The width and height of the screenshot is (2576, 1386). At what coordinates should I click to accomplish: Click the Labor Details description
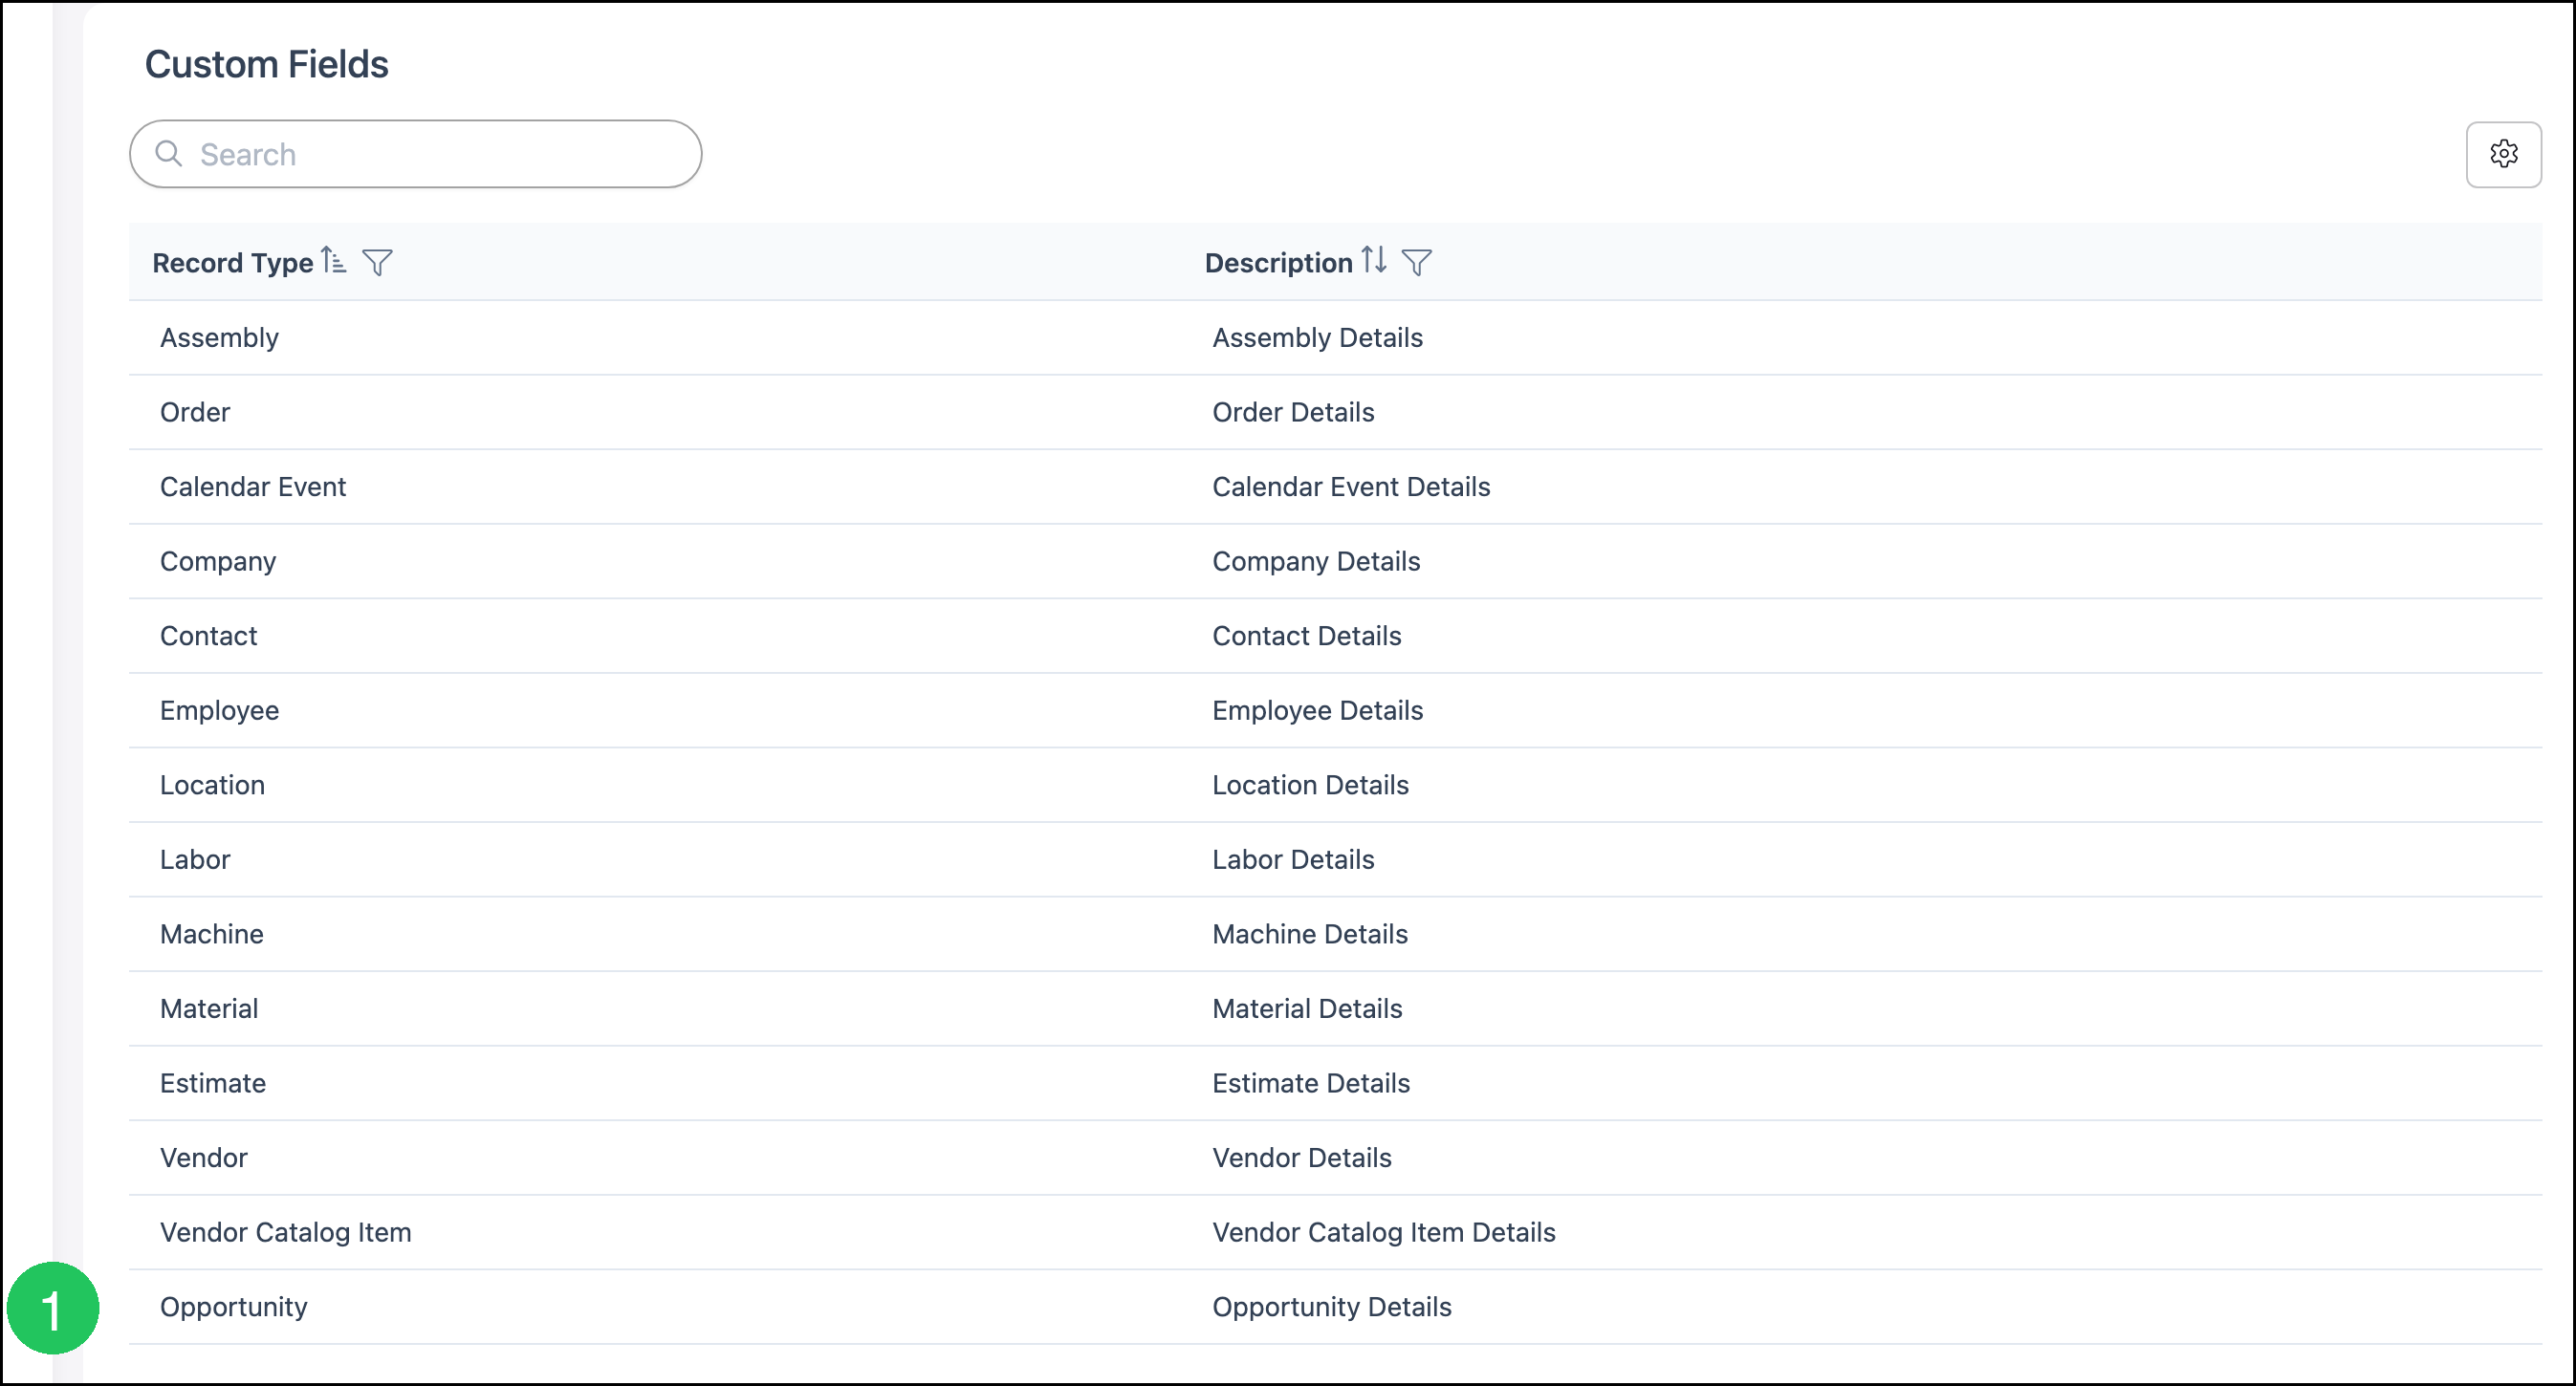point(1293,860)
